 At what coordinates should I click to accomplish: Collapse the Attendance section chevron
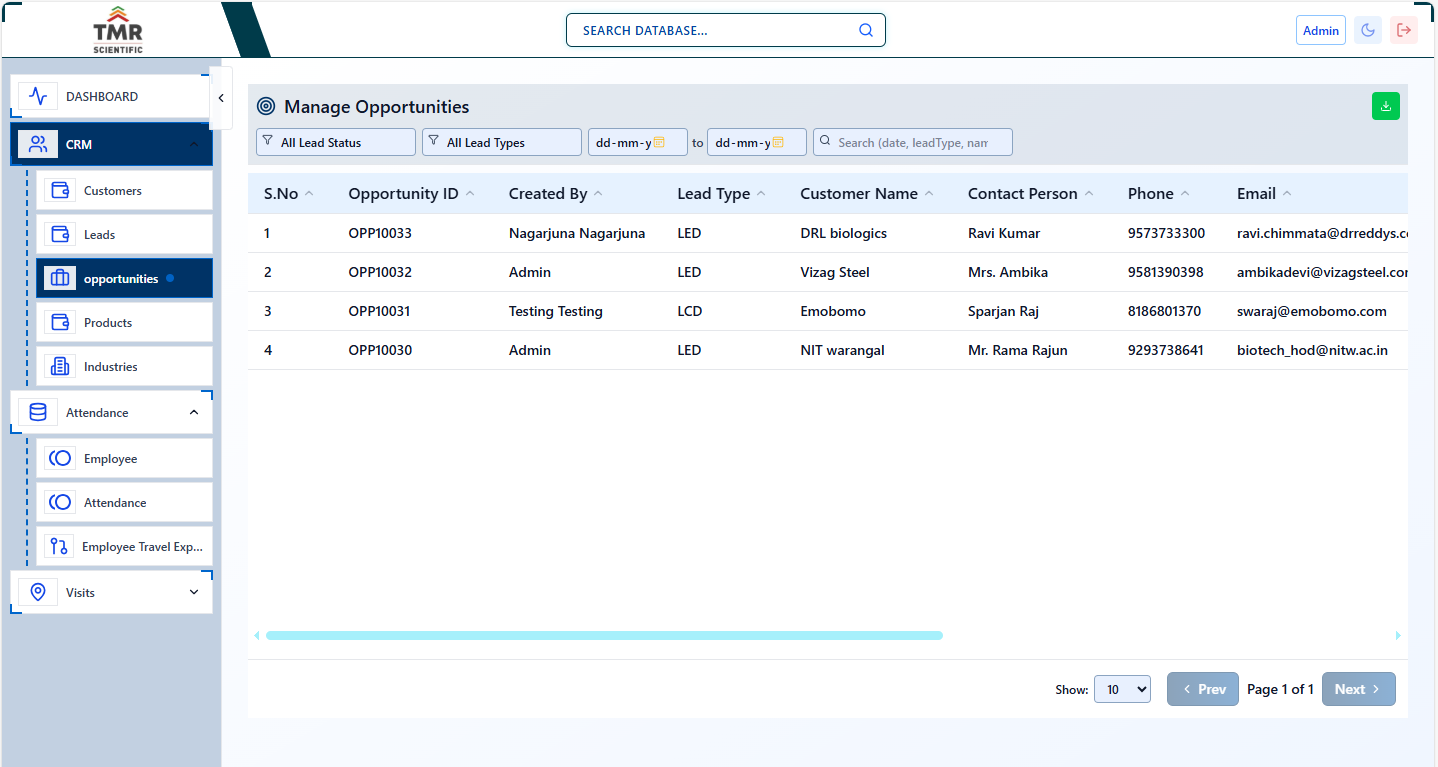tap(193, 411)
